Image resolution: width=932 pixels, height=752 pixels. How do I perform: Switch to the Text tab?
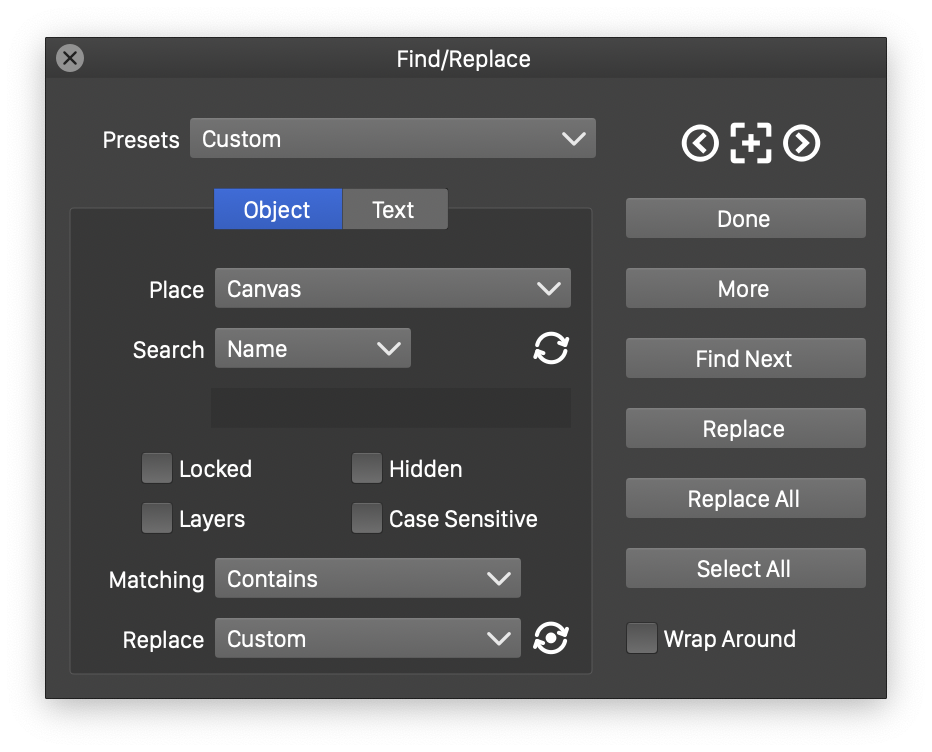(395, 209)
